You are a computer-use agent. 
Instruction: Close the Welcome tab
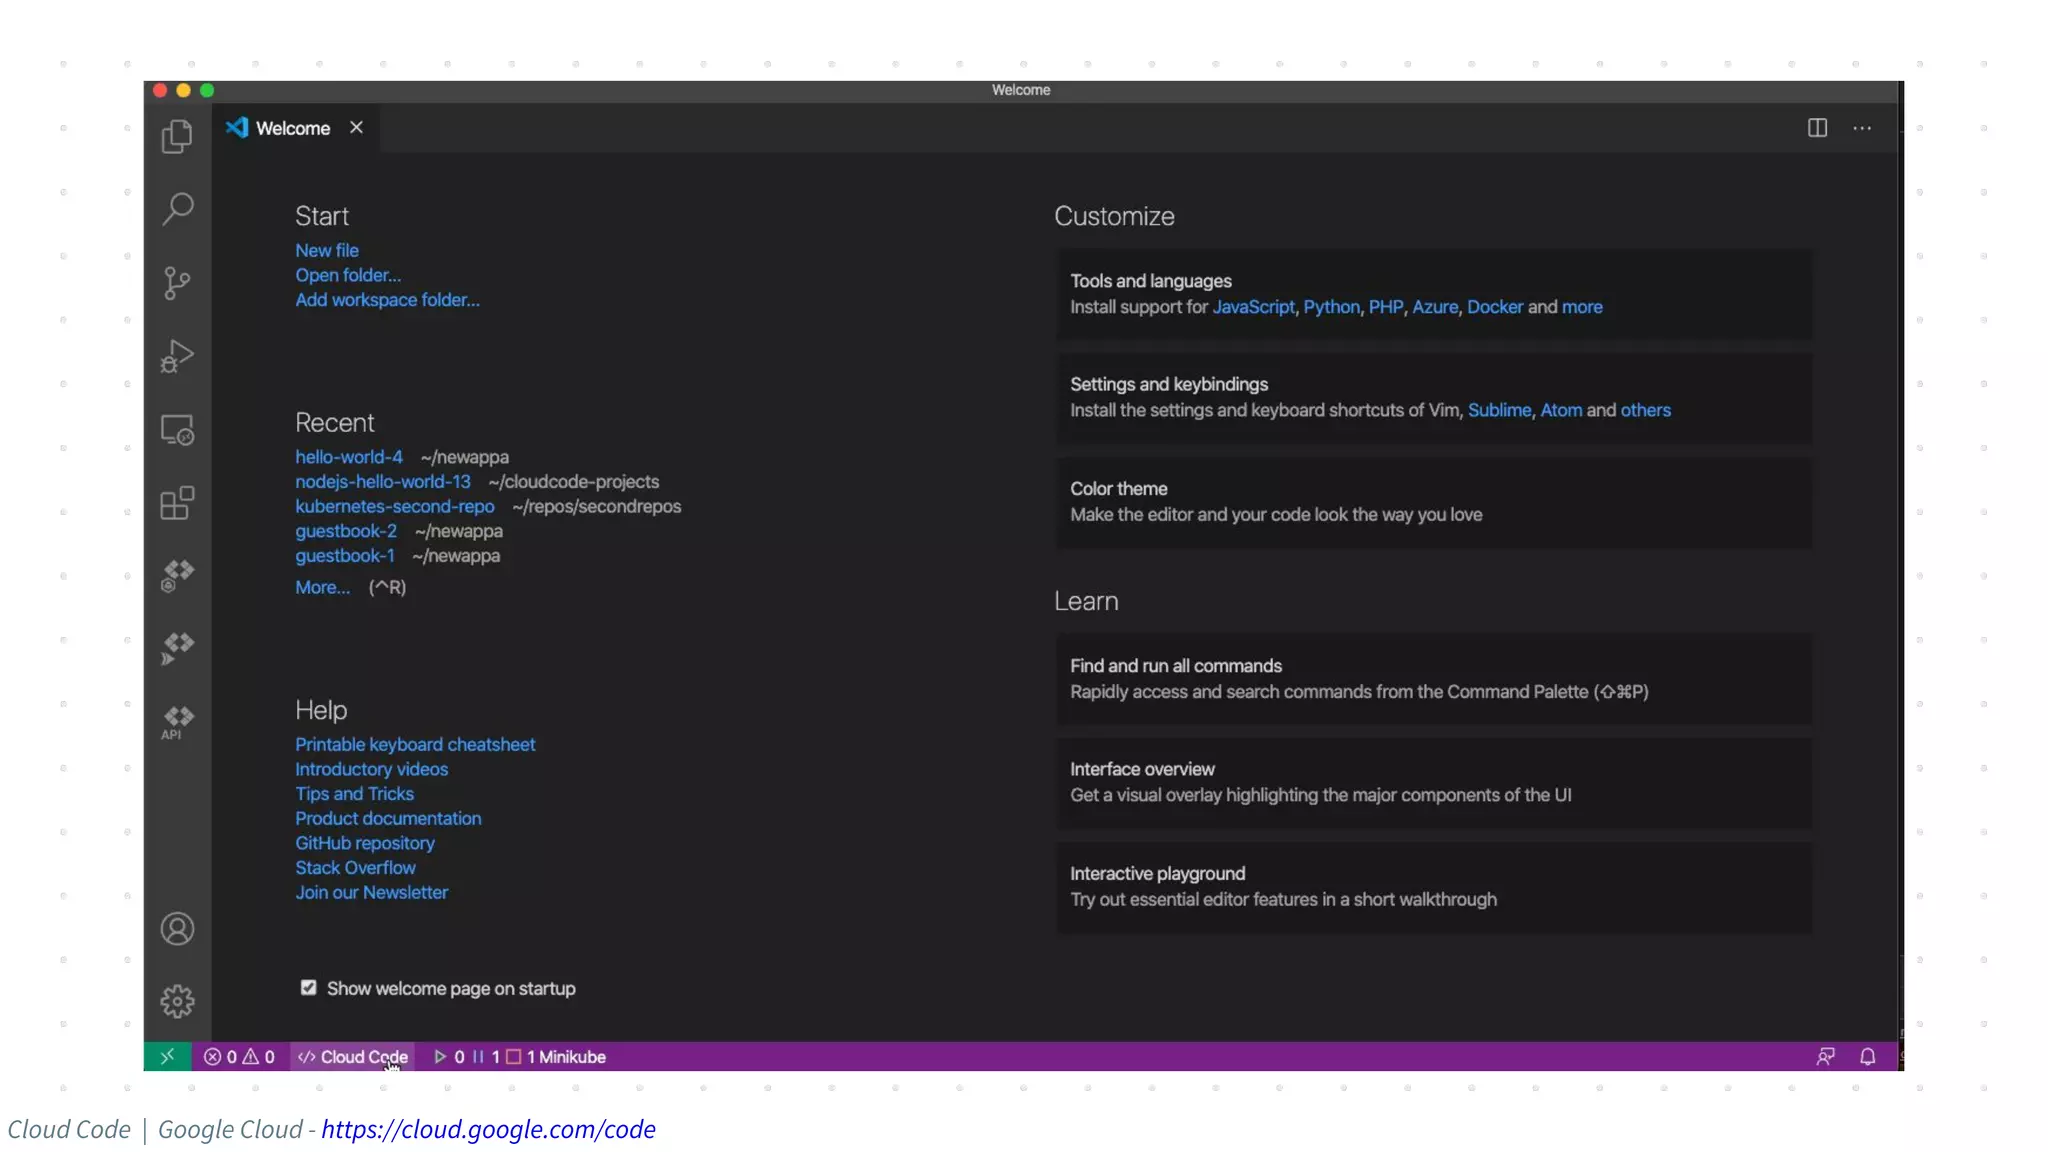point(356,128)
